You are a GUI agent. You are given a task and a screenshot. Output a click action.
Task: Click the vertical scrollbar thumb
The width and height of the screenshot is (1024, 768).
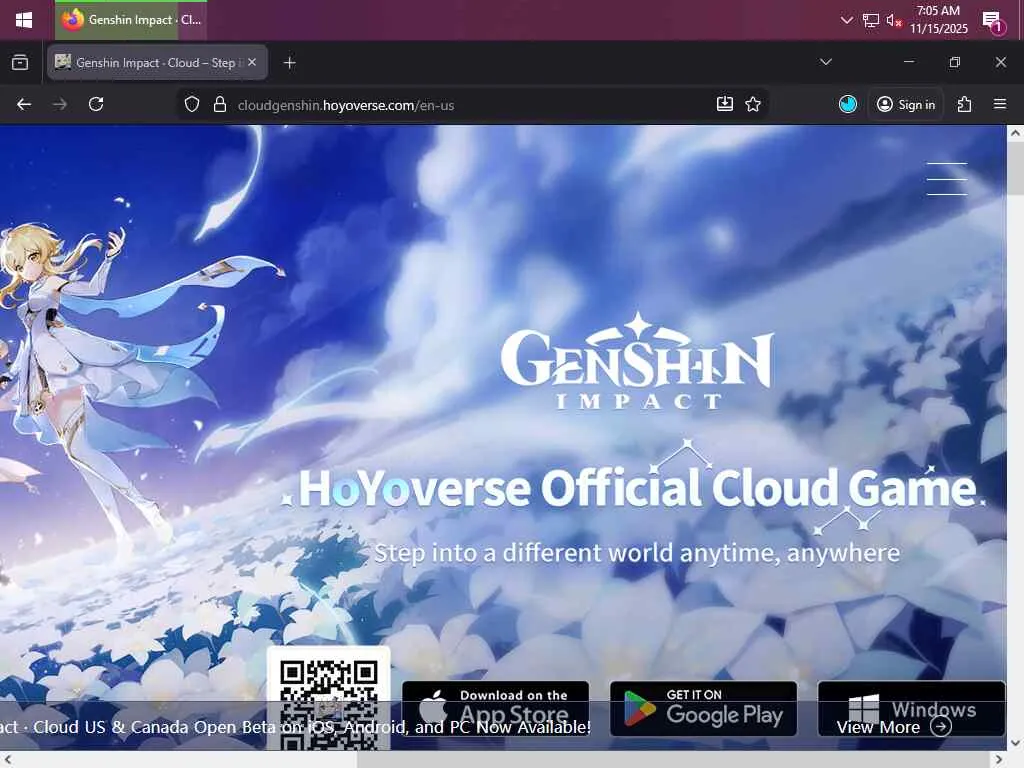coord(1016,168)
